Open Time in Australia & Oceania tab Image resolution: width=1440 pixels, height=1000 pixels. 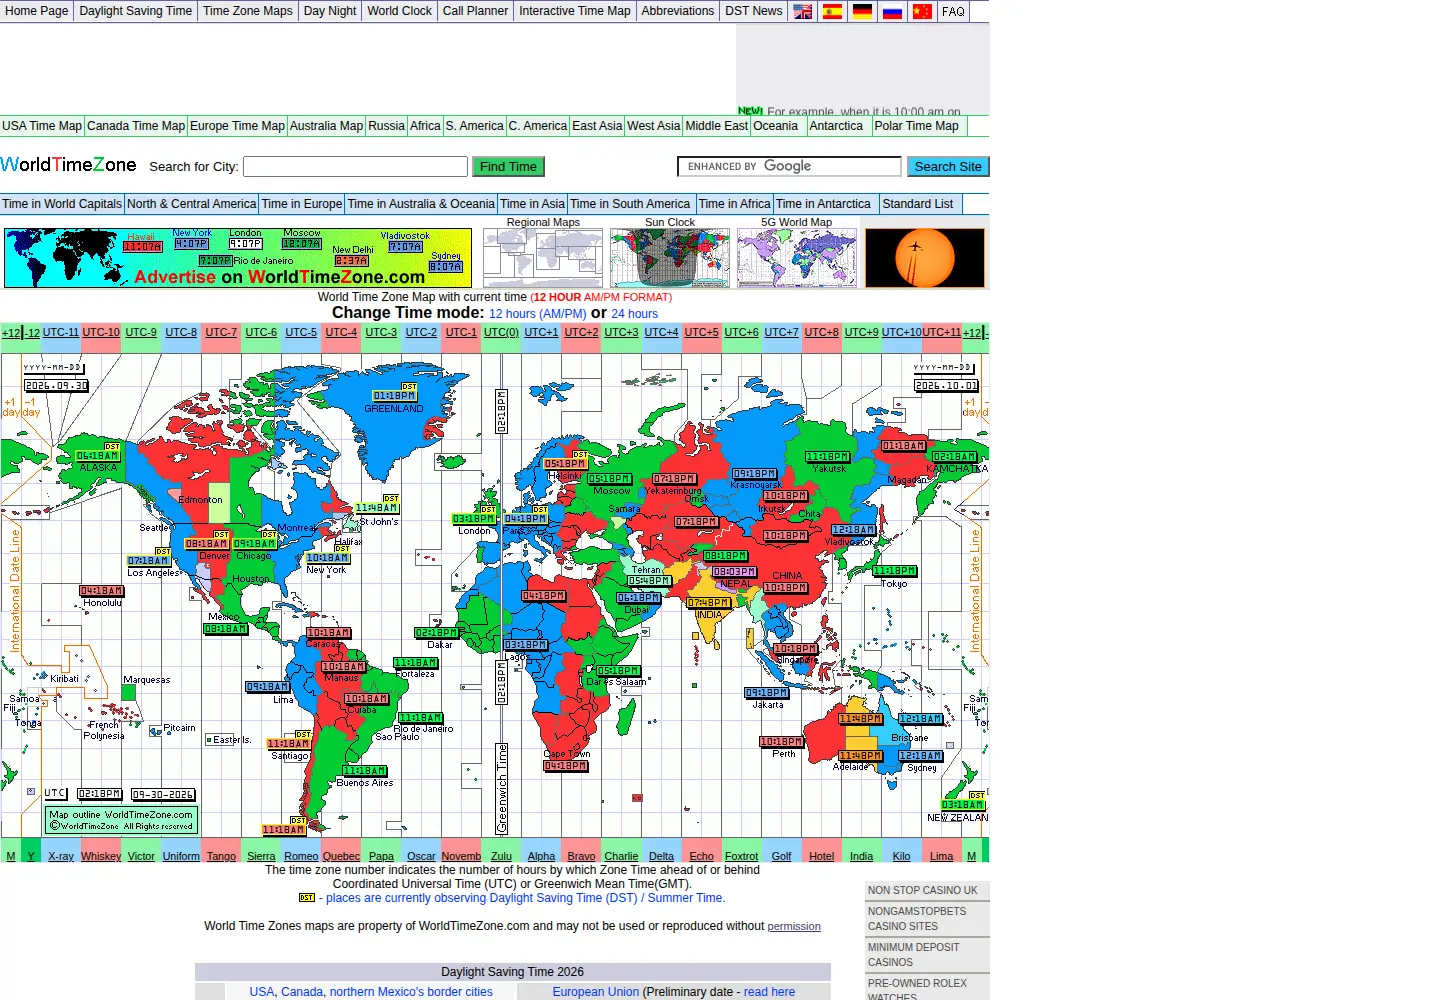[x=421, y=204]
